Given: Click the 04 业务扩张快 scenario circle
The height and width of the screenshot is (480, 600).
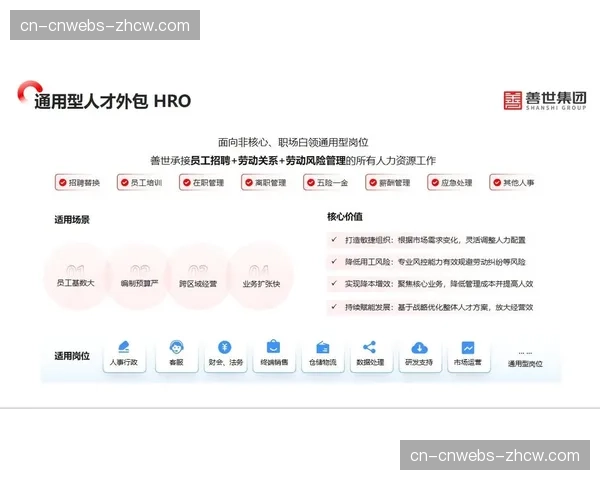Looking at the screenshot, I should point(261,276).
